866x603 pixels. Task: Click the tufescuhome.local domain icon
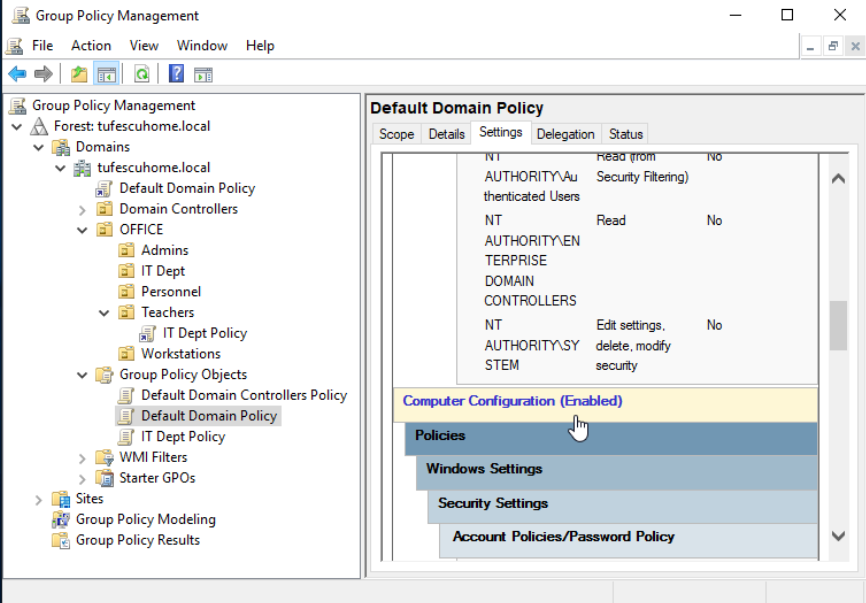82,168
